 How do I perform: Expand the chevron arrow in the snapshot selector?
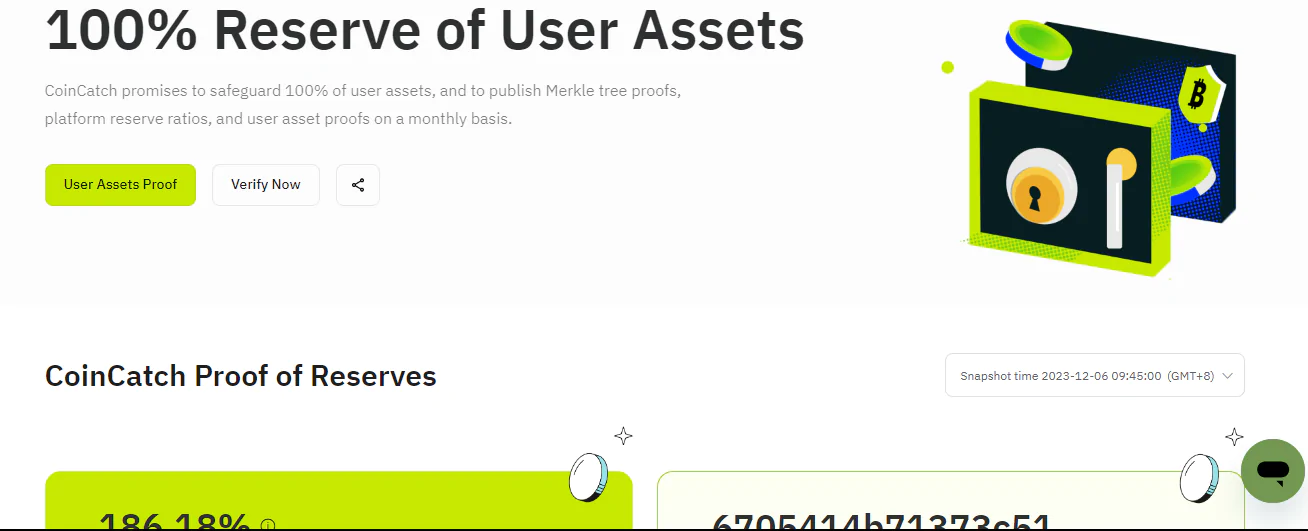click(1227, 376)
